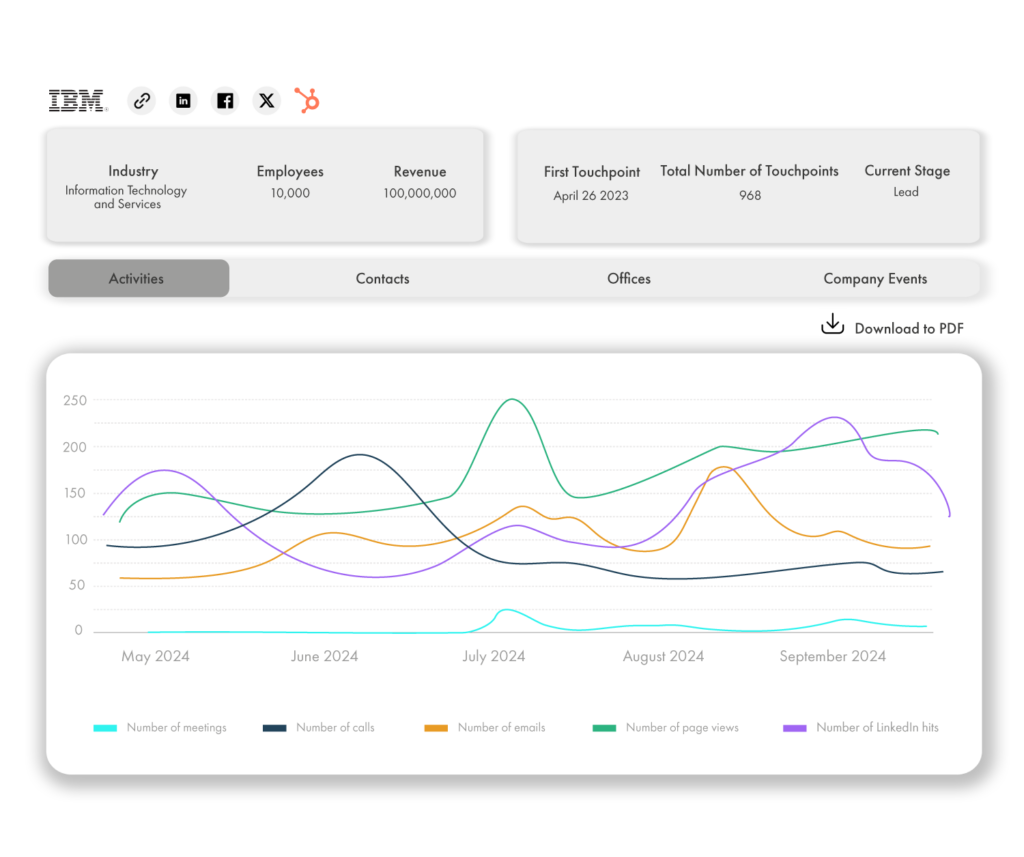Screen dimensions: 1024x857
Task: Open the company LinkedIn profile icon
Action: [x=183, y=101]
